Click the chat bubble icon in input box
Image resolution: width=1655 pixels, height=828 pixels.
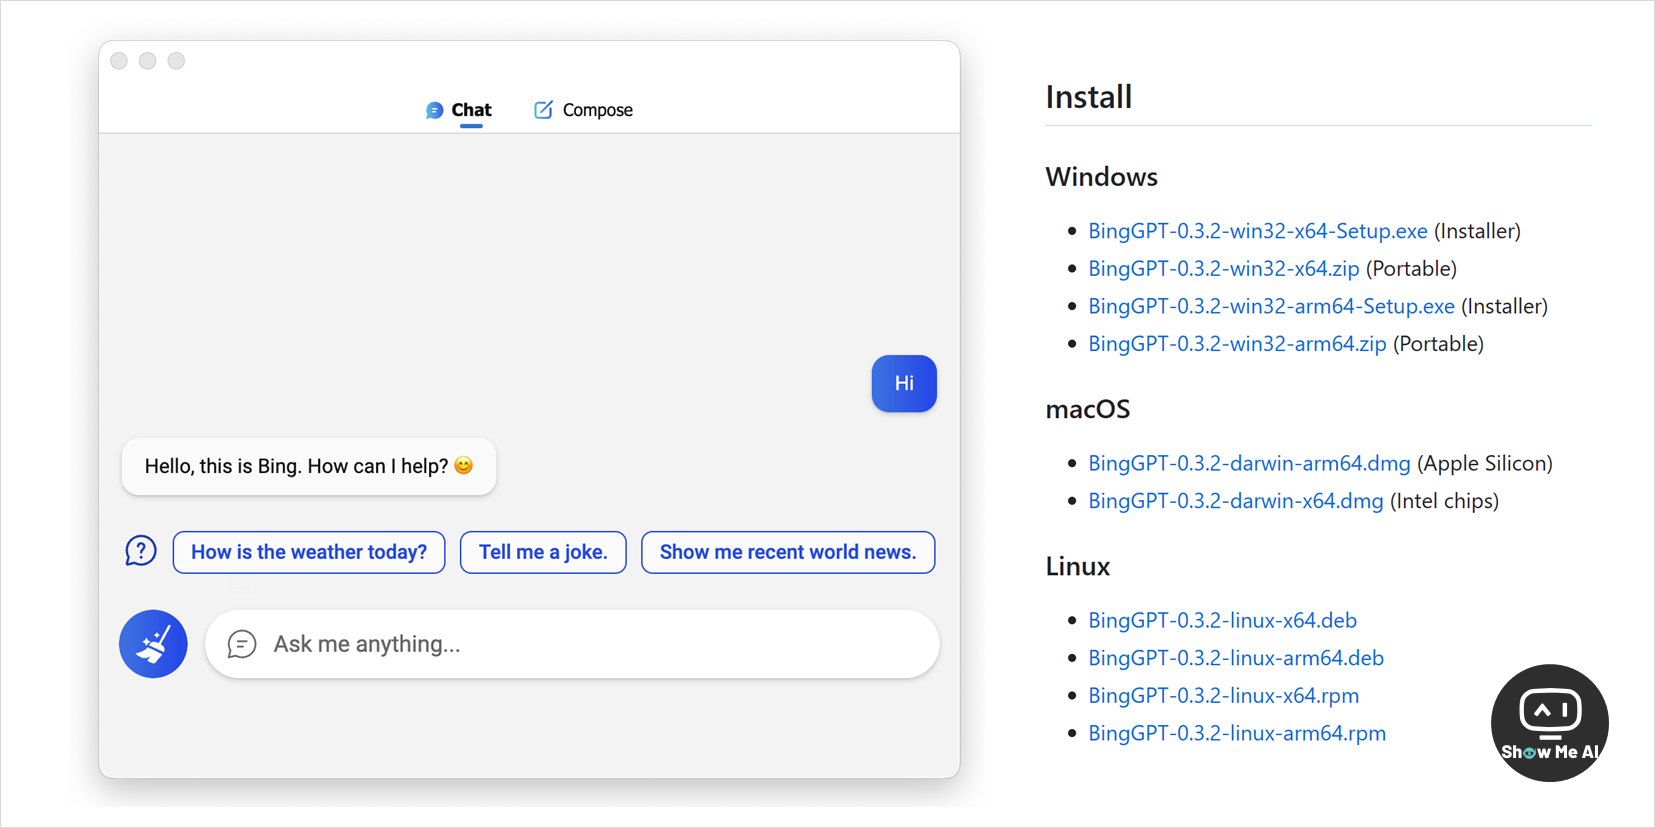coord(242,644)
